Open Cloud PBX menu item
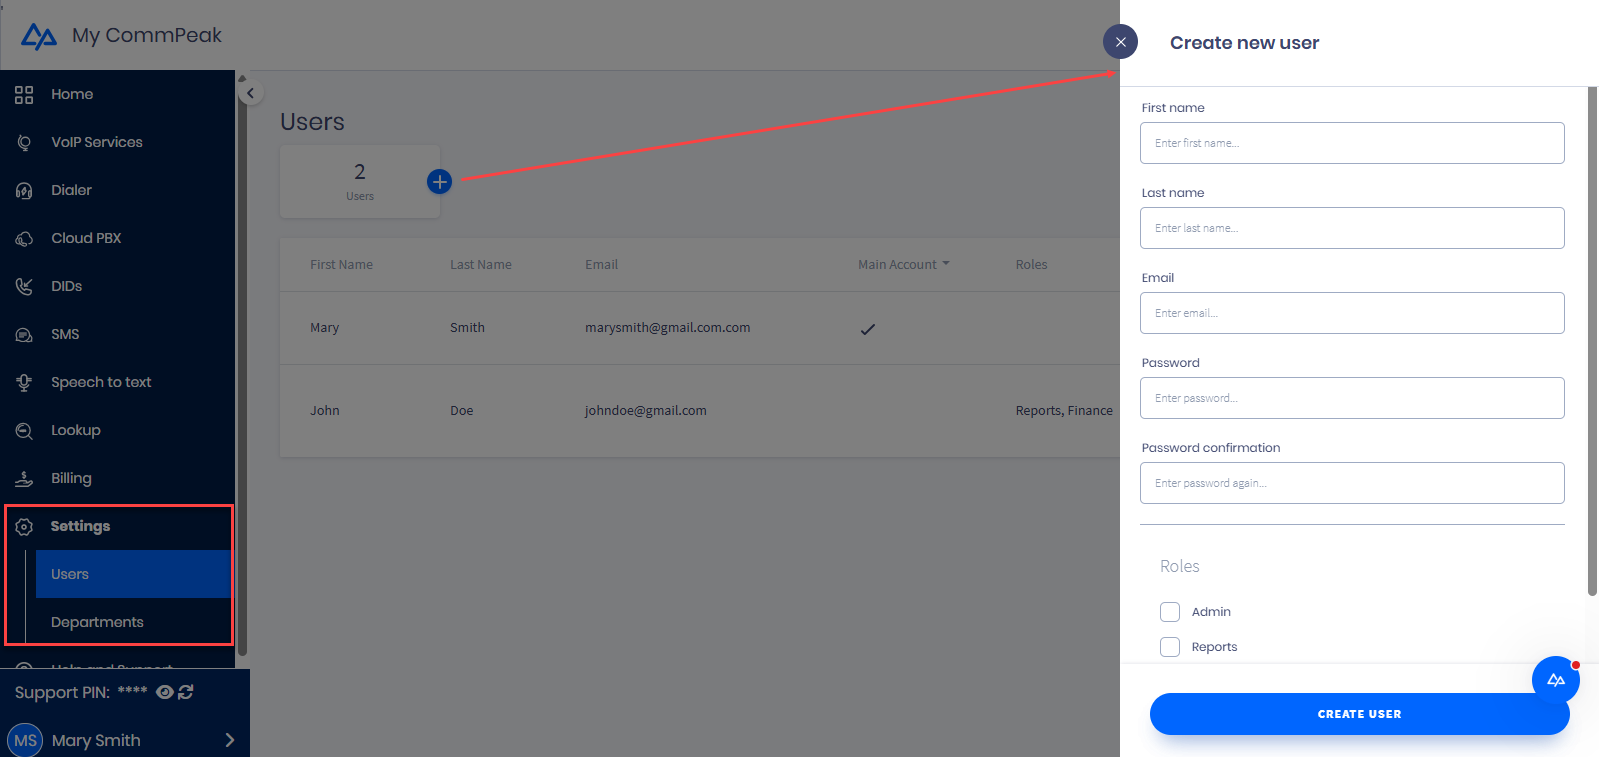The width and height of the screenshot is (1599, 757). (86, 238)
